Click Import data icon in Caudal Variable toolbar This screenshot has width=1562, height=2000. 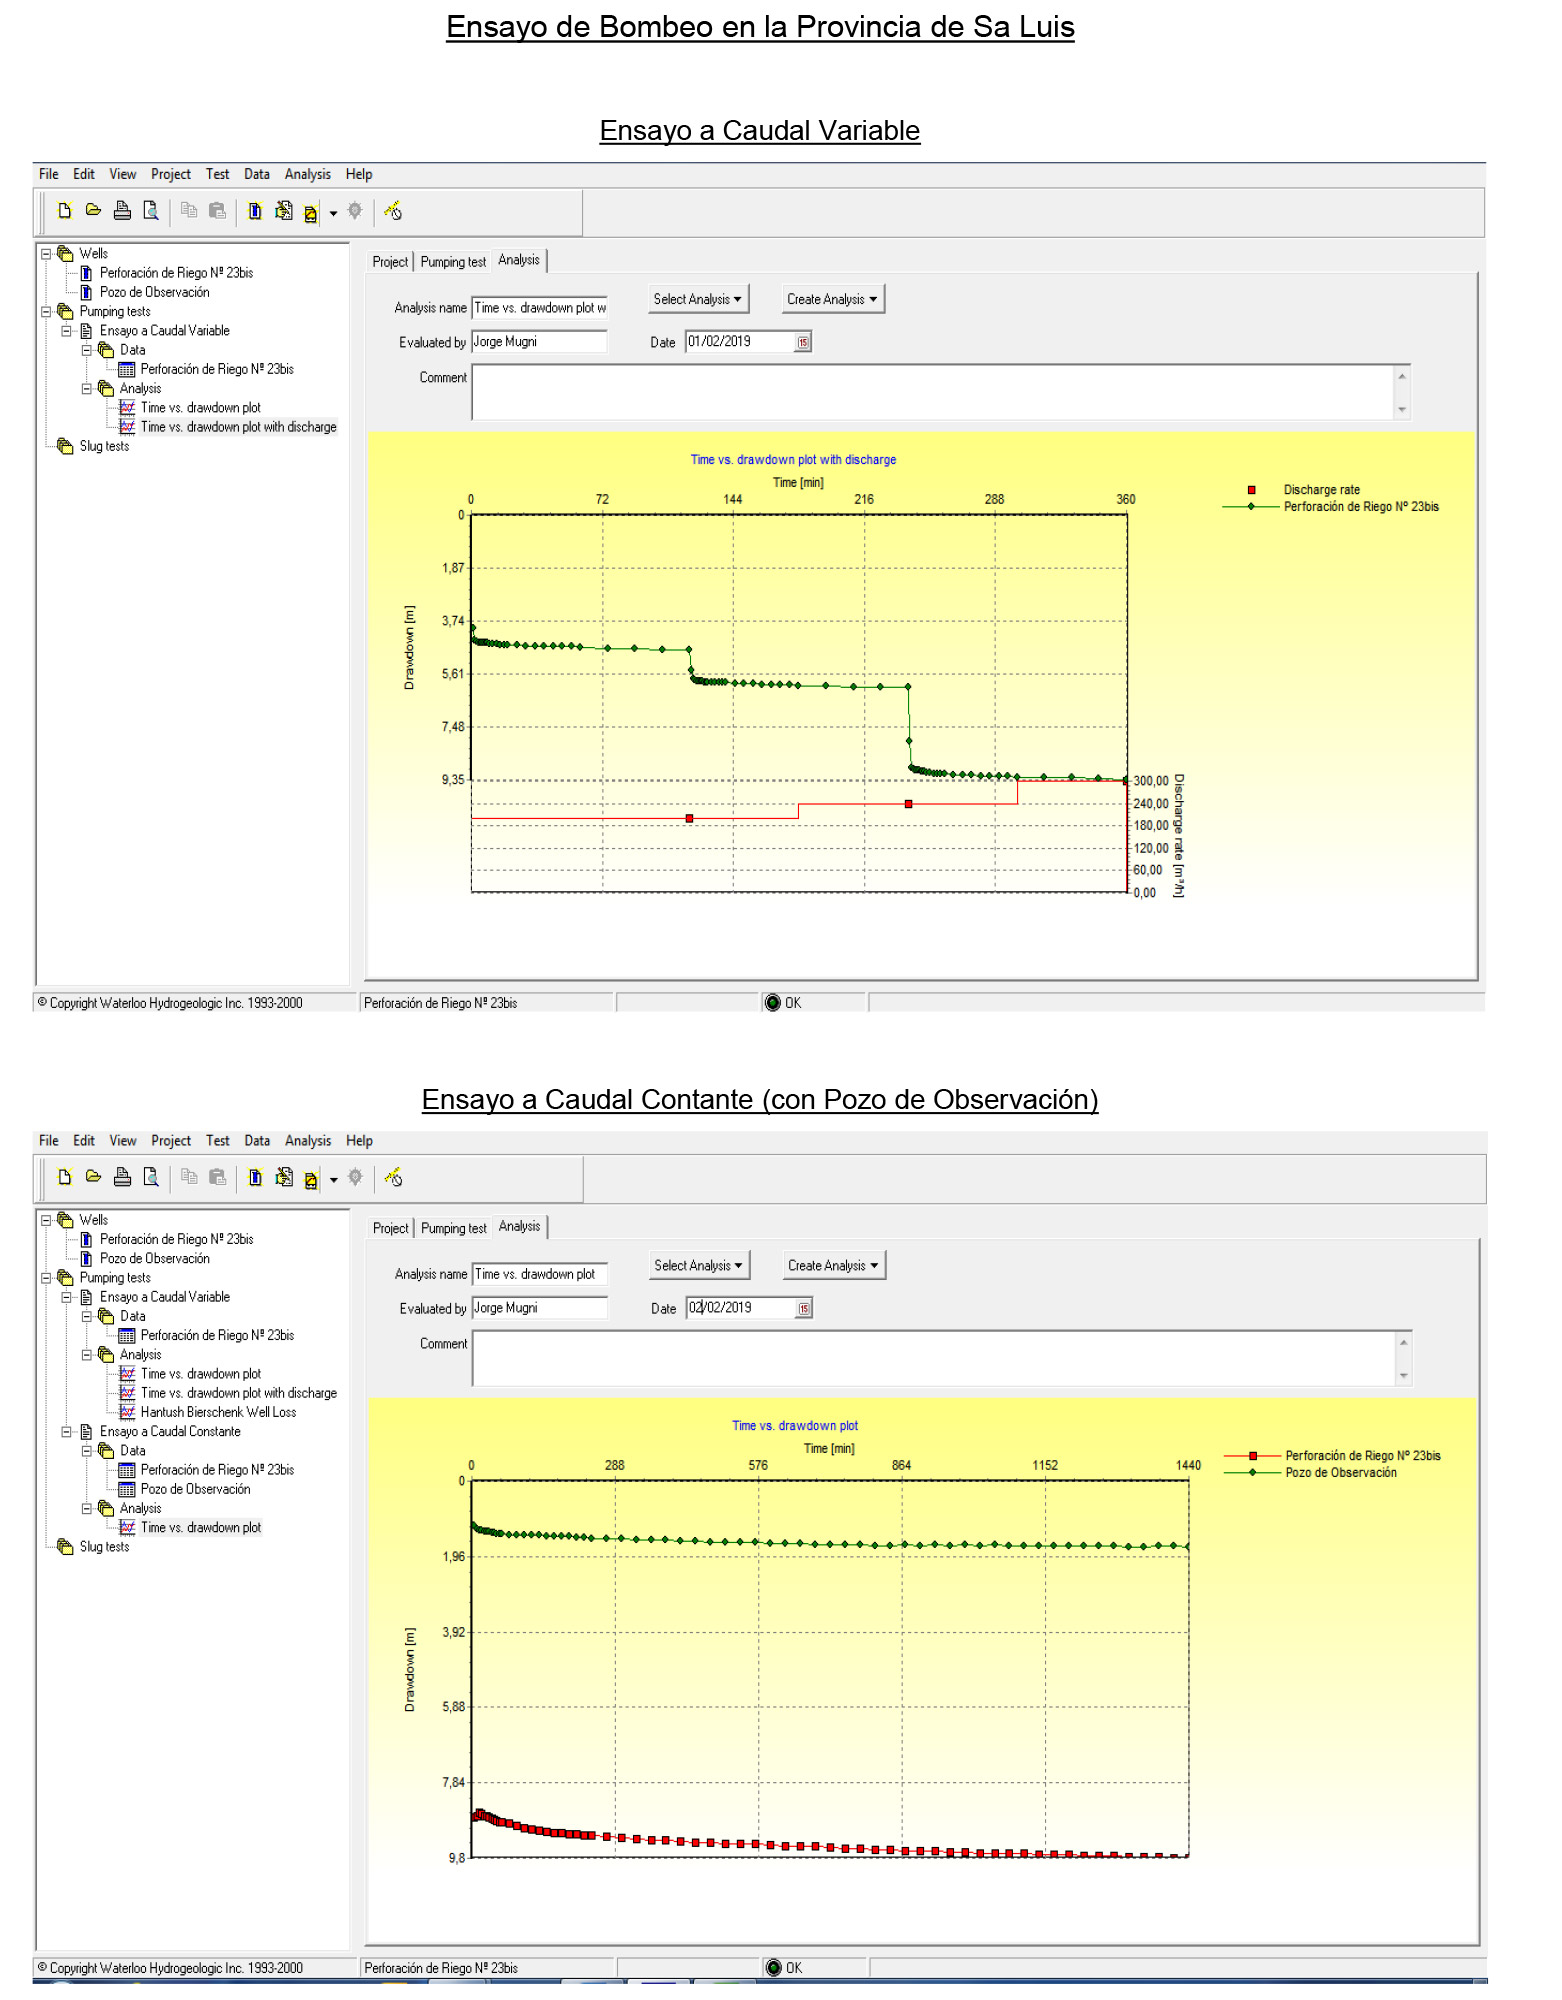[x=284, y=211]
